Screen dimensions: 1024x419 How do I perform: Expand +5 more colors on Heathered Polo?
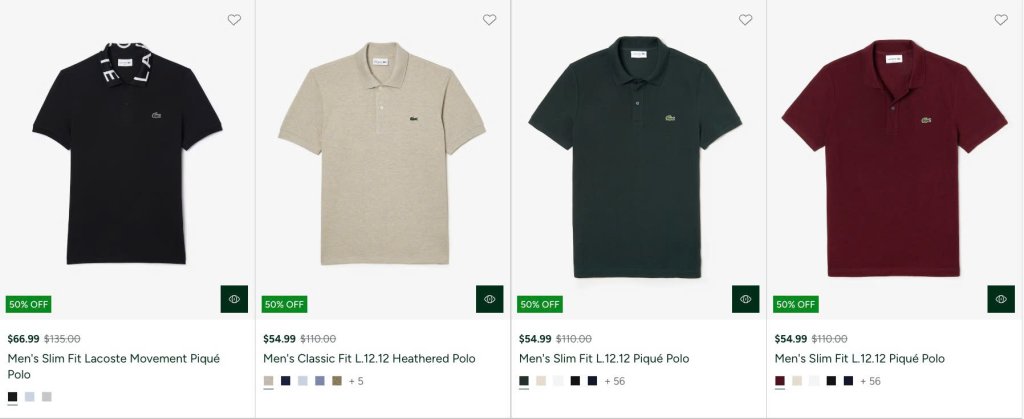coord(356,381)
